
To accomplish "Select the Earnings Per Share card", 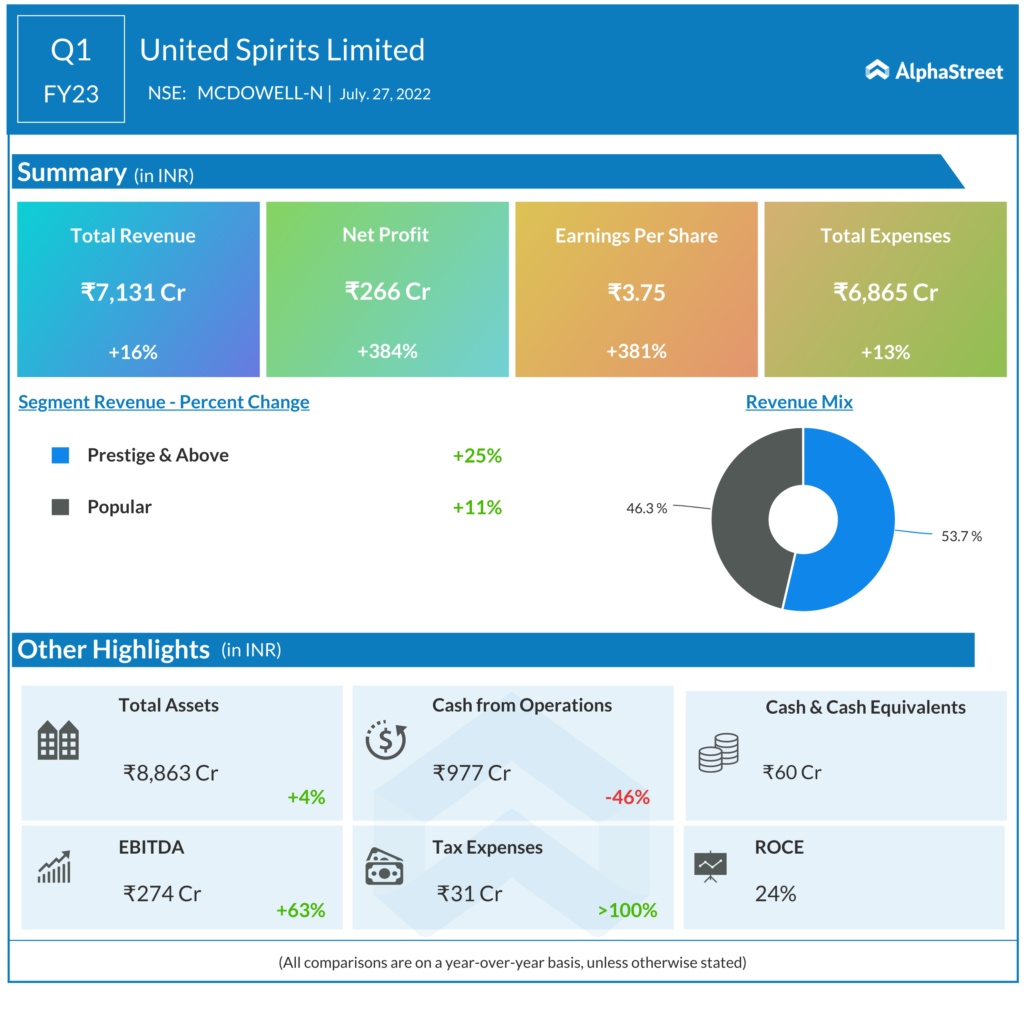I will (x=636, y=290).
